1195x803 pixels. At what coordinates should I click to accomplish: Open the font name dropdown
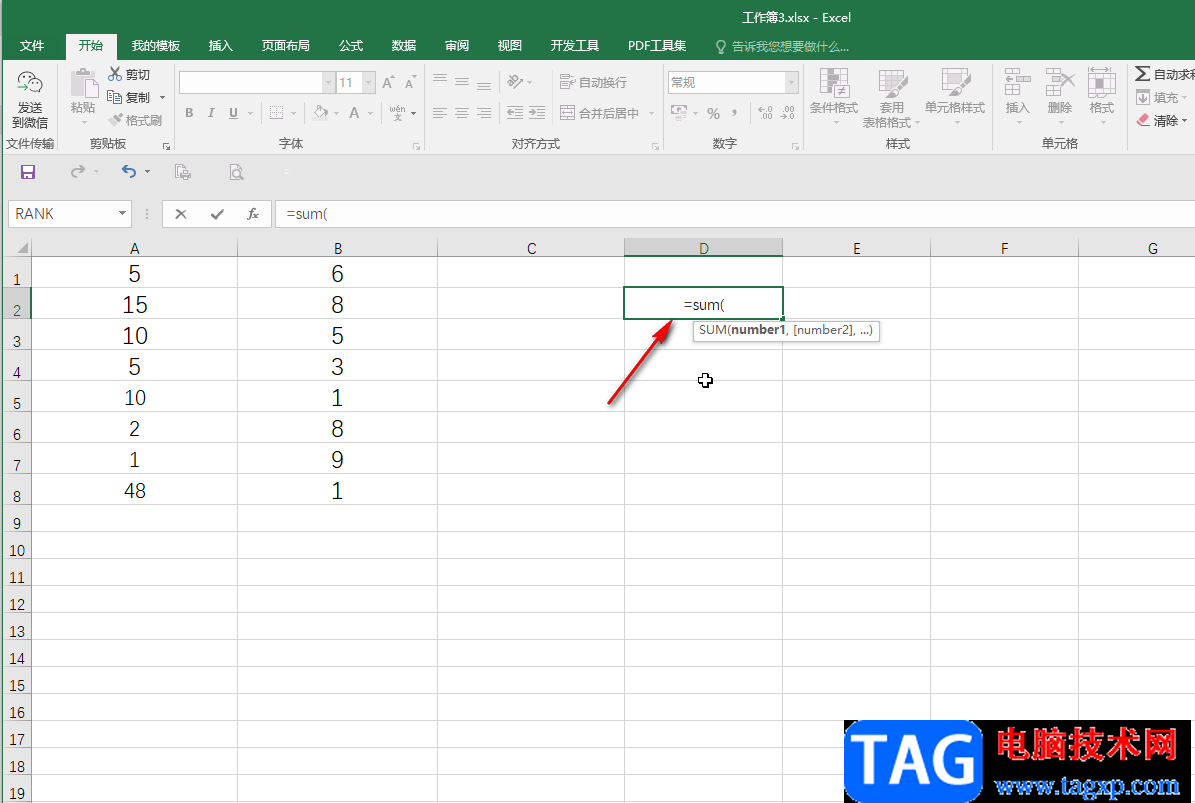click(x=328, y=82)
